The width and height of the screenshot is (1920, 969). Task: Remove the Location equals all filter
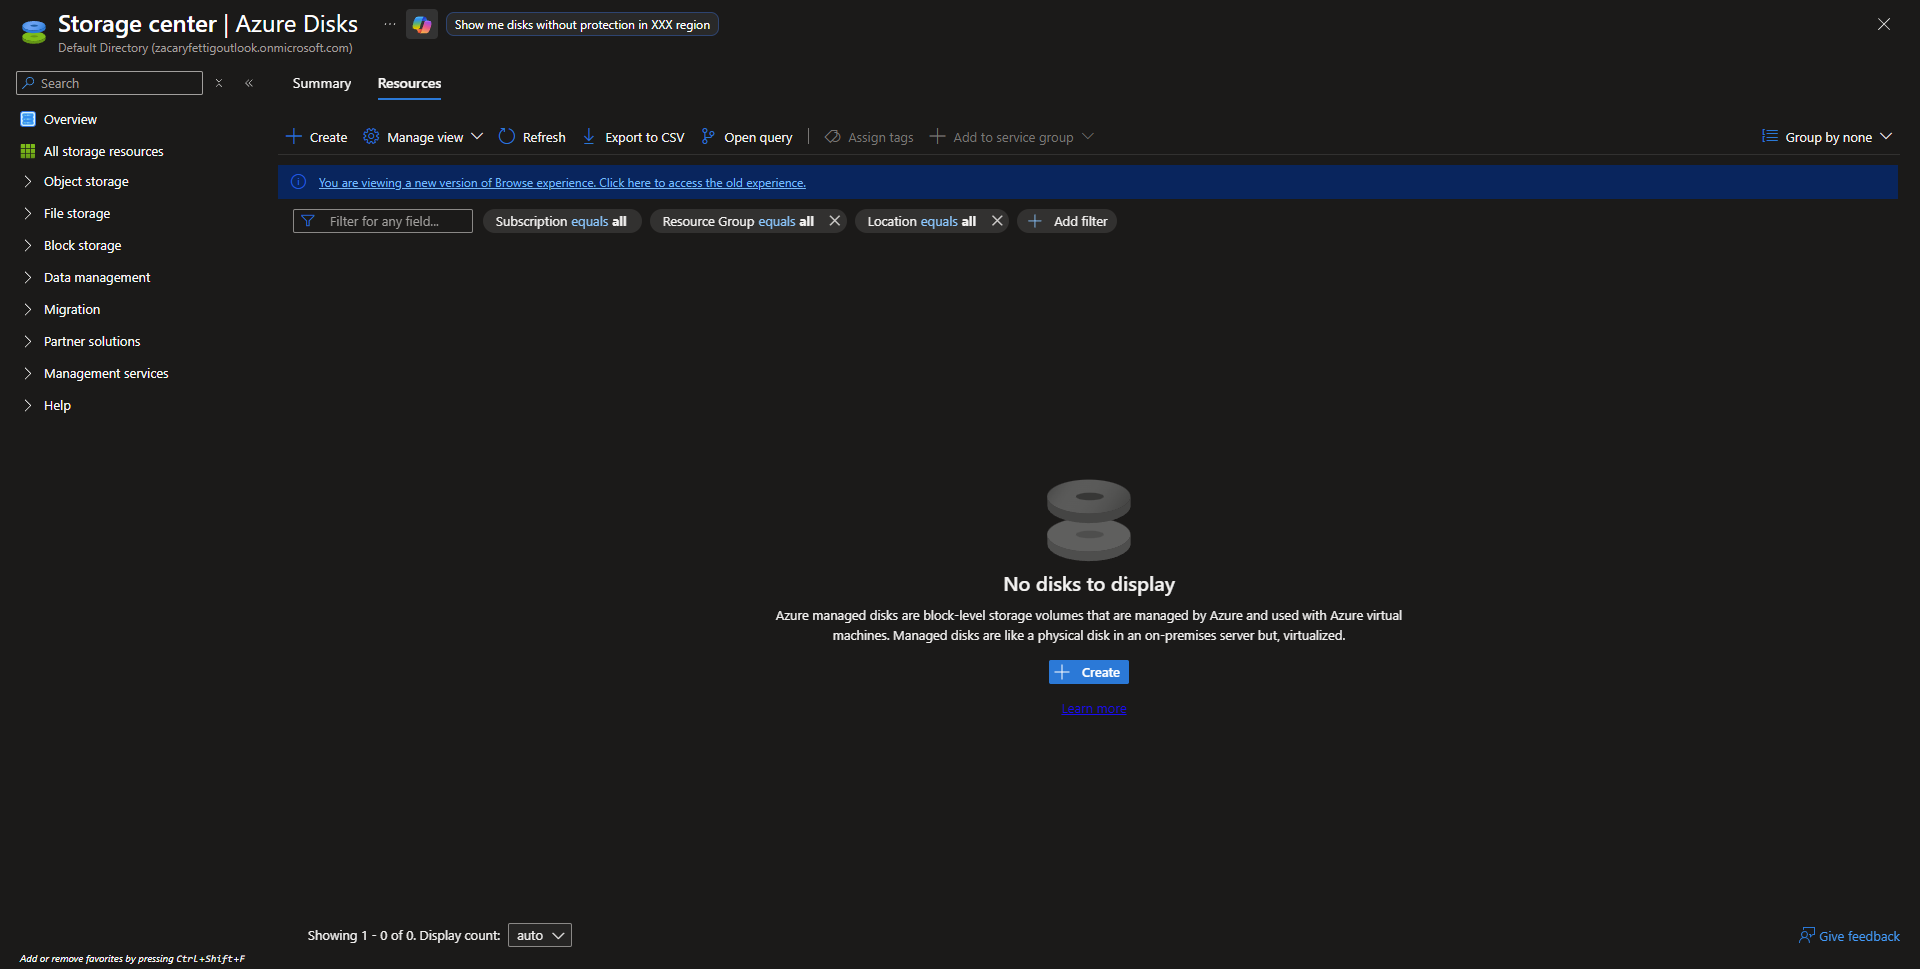pos(997,221)
